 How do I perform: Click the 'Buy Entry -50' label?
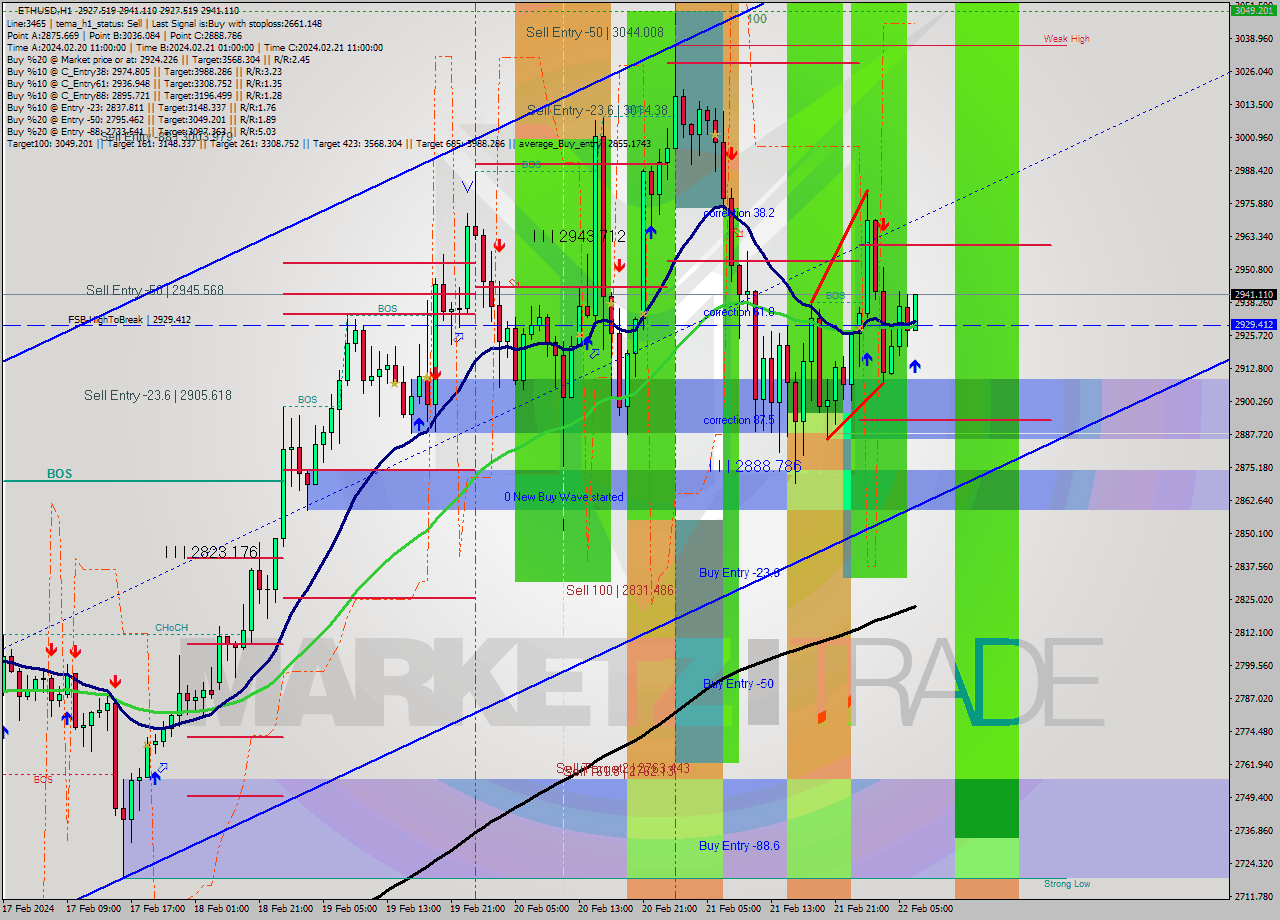[738, 684]
